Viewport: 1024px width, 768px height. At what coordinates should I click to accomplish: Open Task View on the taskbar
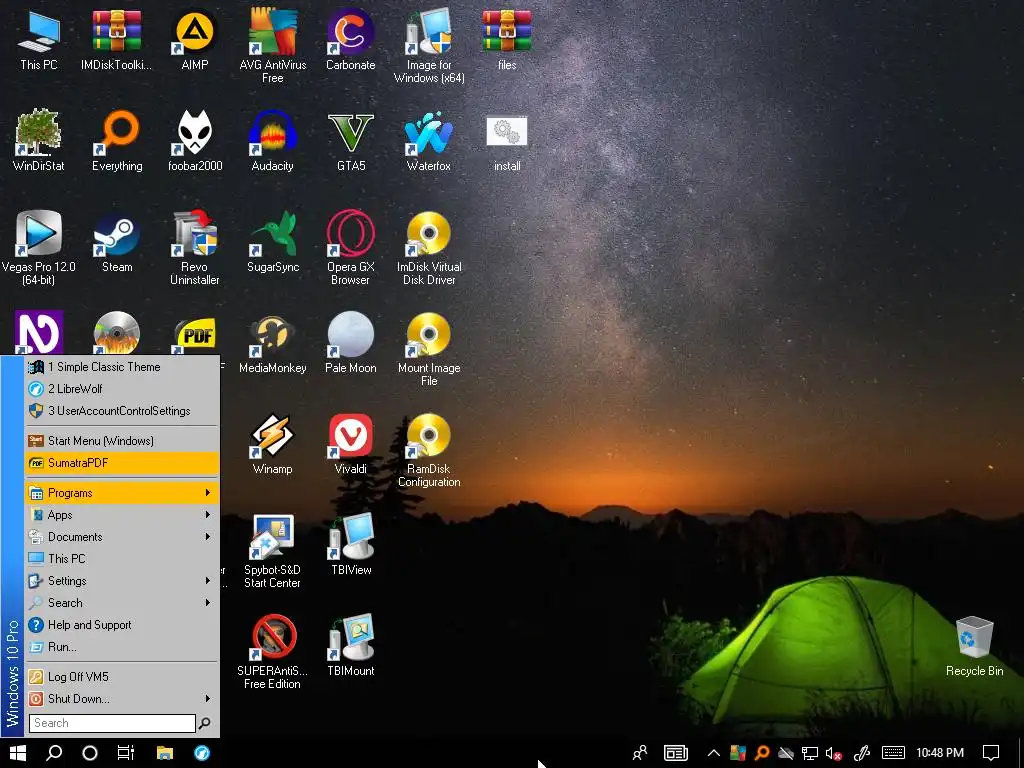coord(125,753)
